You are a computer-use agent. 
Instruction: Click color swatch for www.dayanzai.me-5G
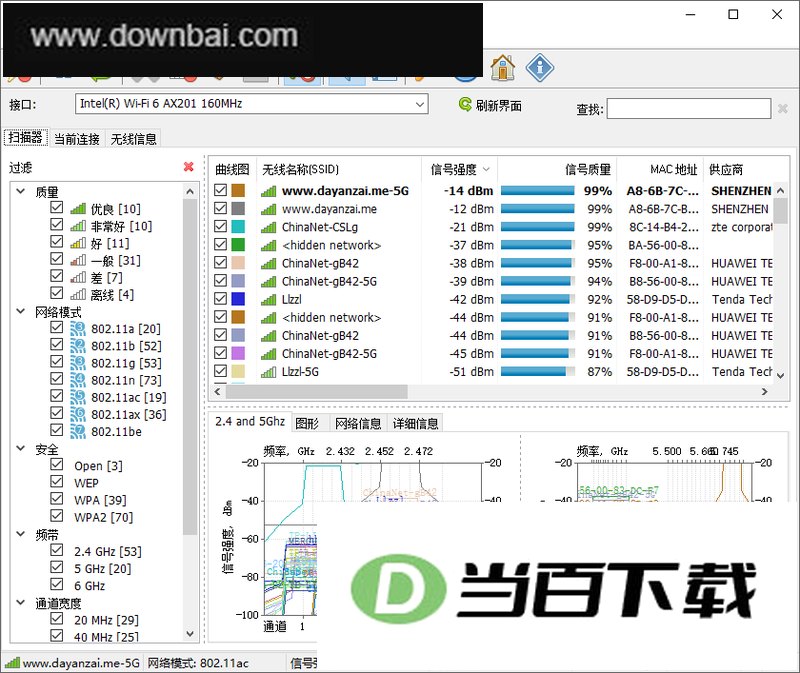pos(238,190)
